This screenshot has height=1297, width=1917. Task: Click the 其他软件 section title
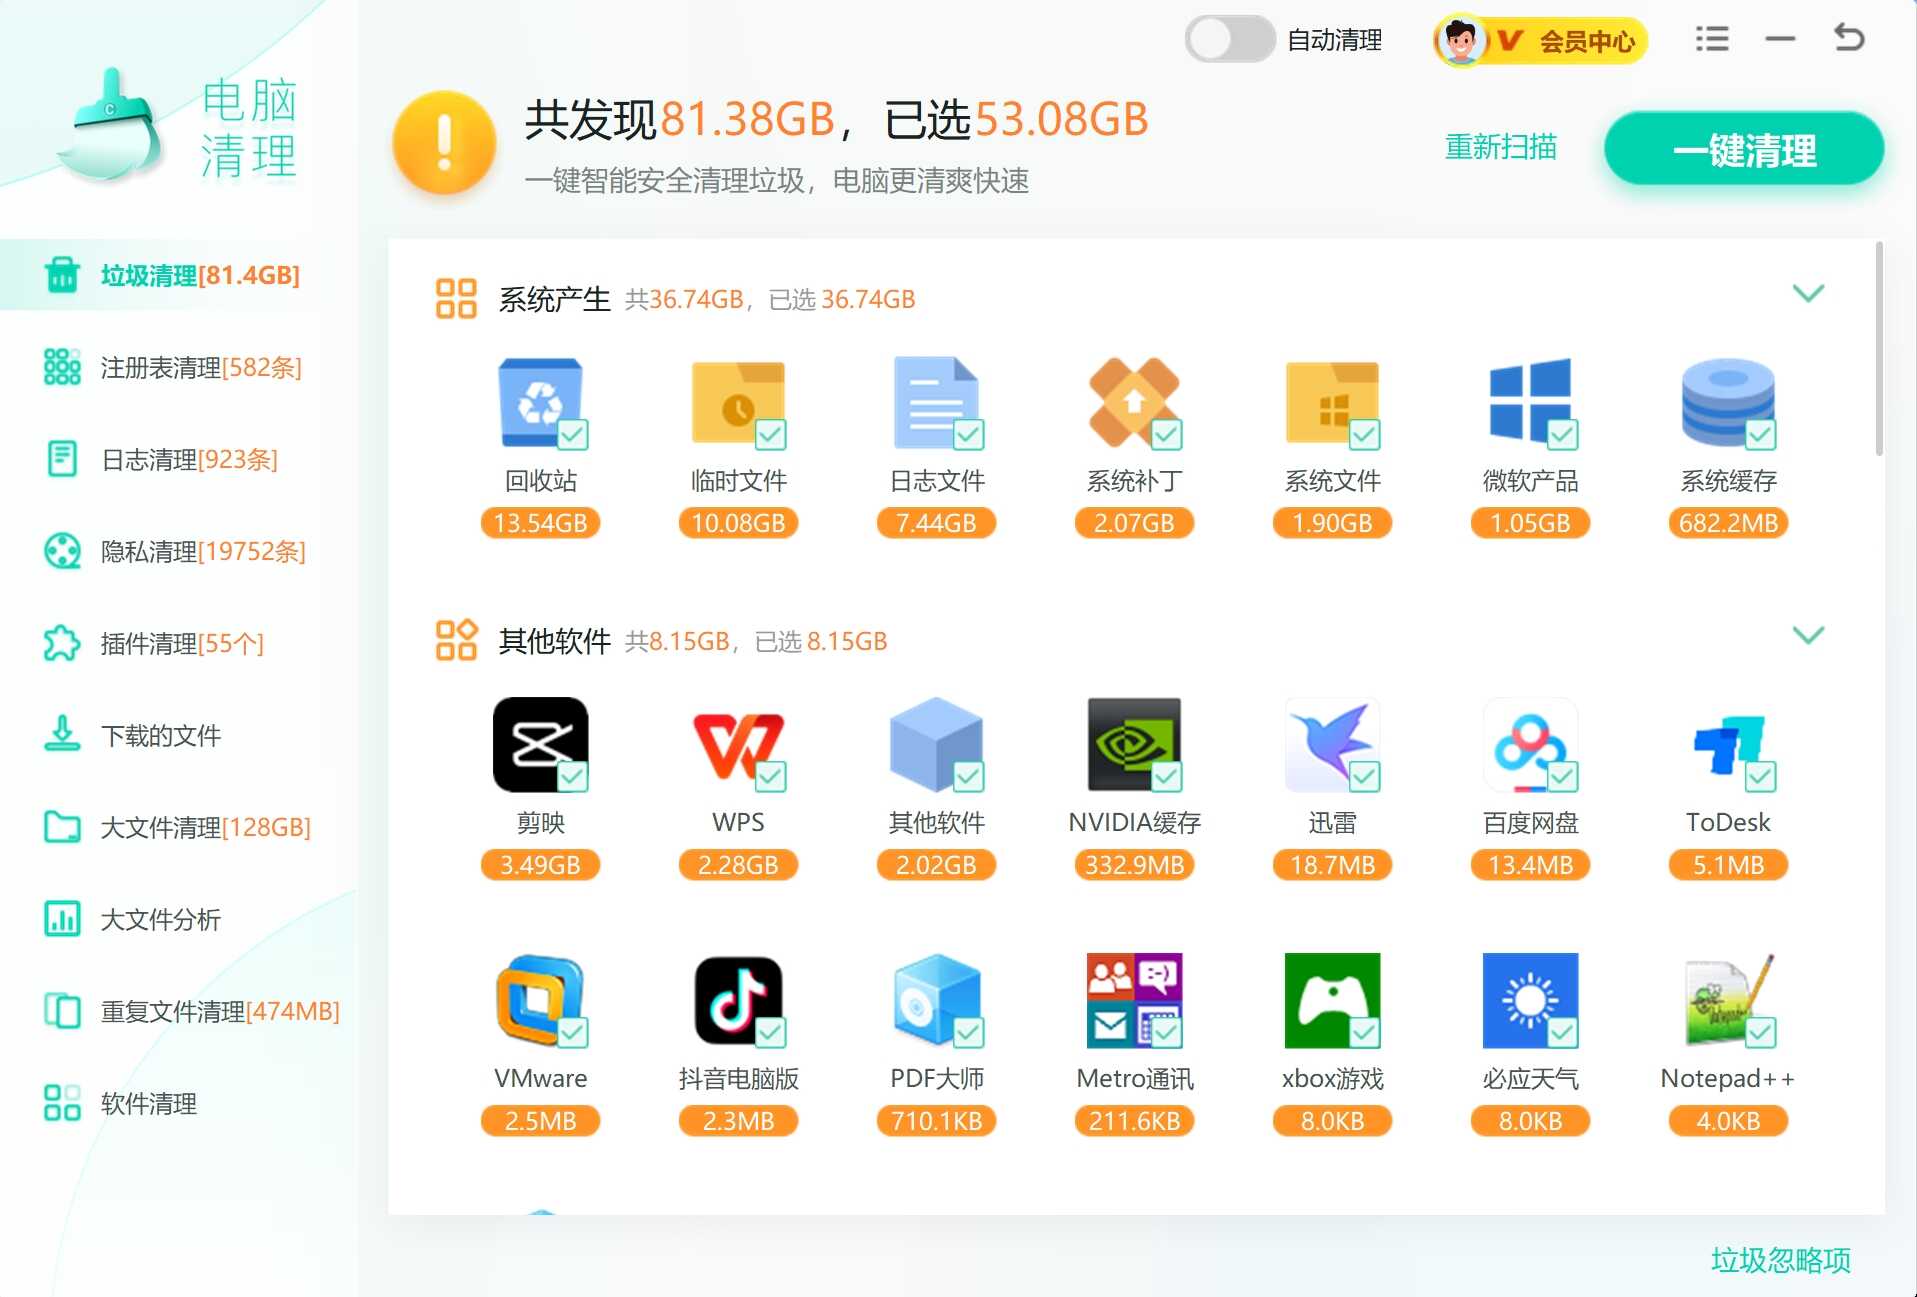pos(554,641)
